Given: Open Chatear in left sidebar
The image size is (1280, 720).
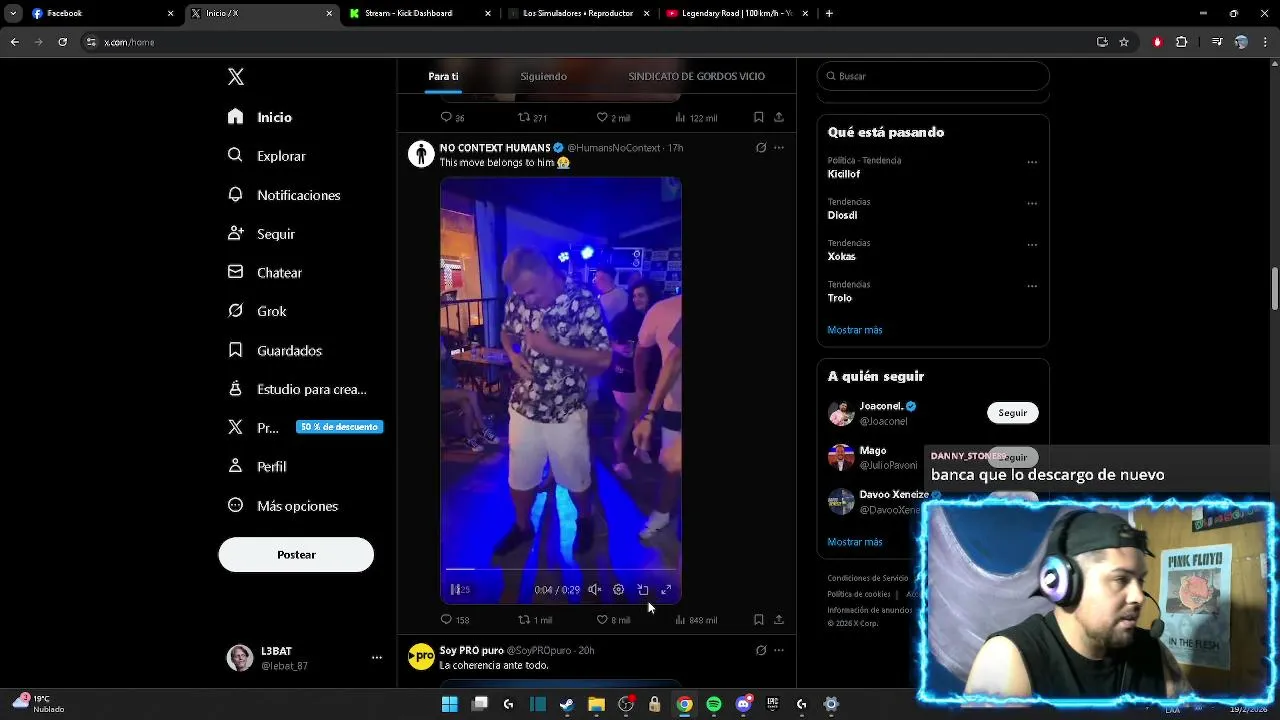Looking at the screenshot, I should [x=265, y=272].
